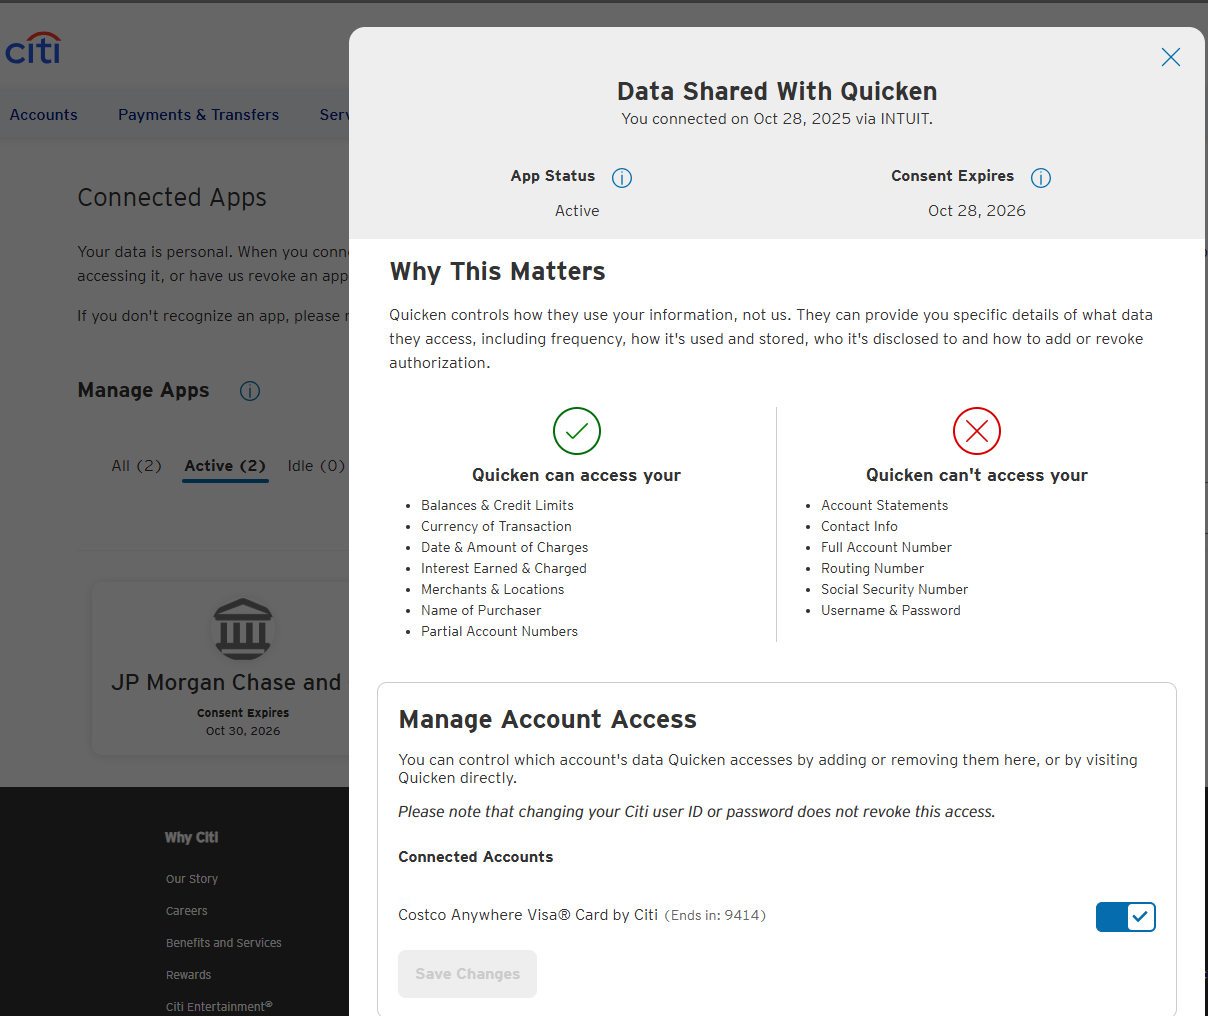
Task: Click the 'You connected on Oct 28, 2025' subtitle
Action: 777,119
